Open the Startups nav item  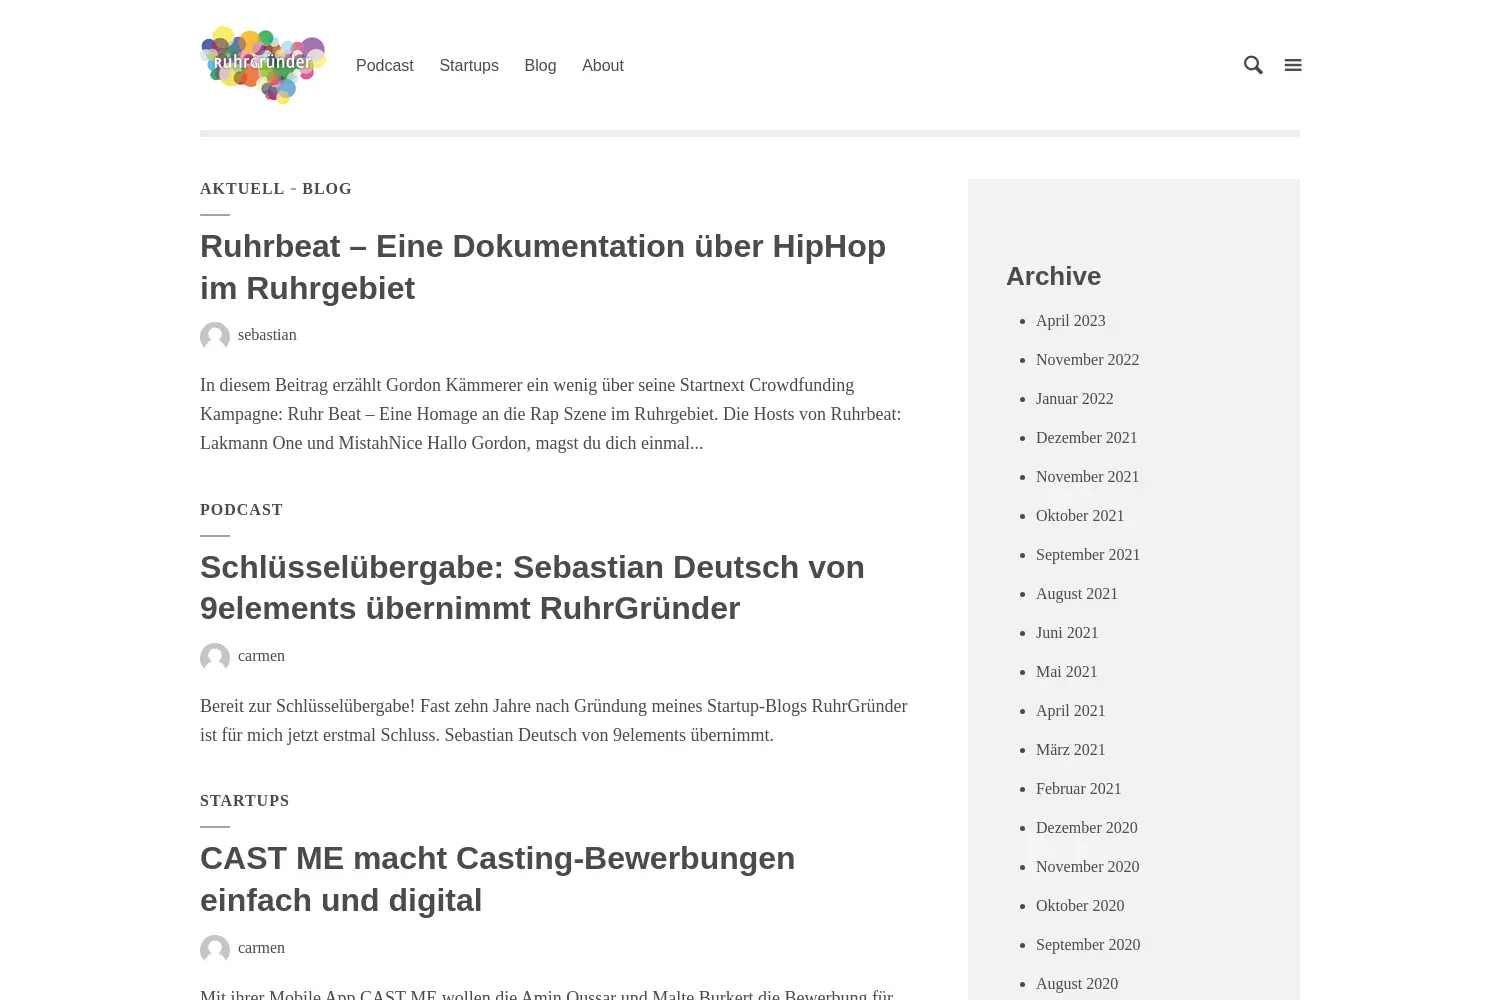pos(469,65)
